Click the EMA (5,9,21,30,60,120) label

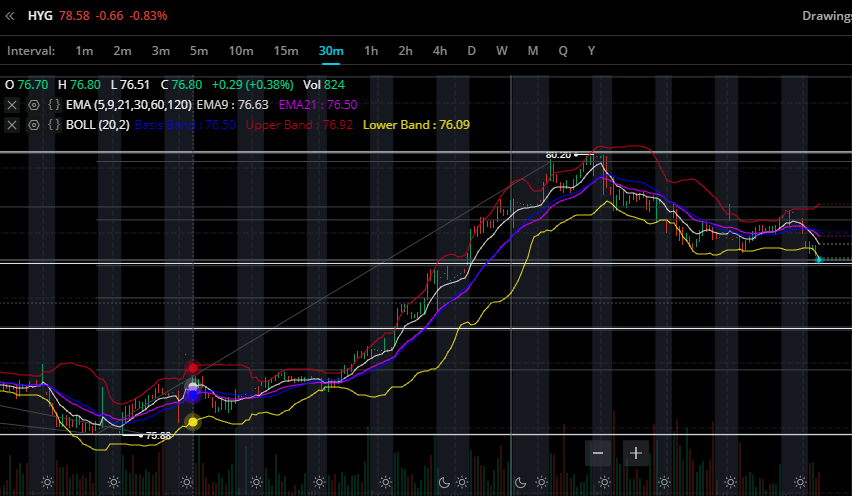(129, 105)
